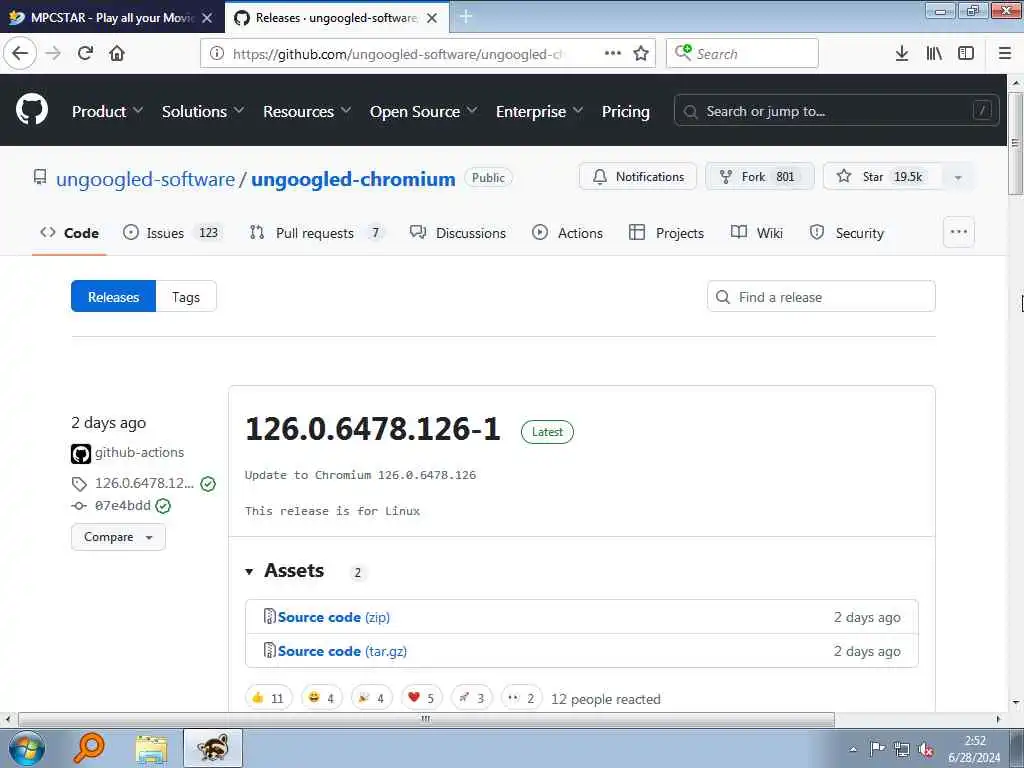Viewport: 1024px width, 768px height.
Task: Expand the Open Source menu
Action: coord(423,112)
